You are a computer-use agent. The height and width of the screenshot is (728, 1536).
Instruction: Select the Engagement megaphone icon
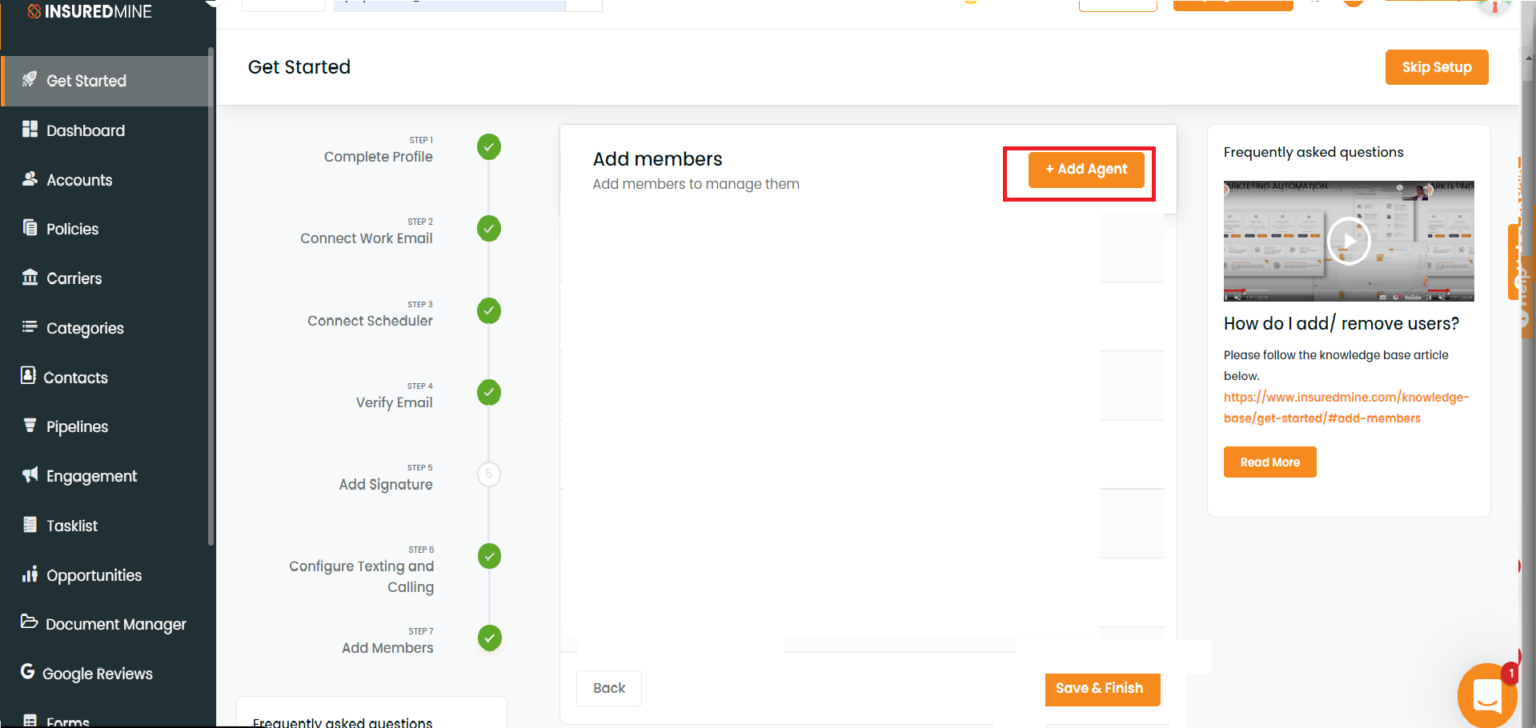[x=29, y=475]
